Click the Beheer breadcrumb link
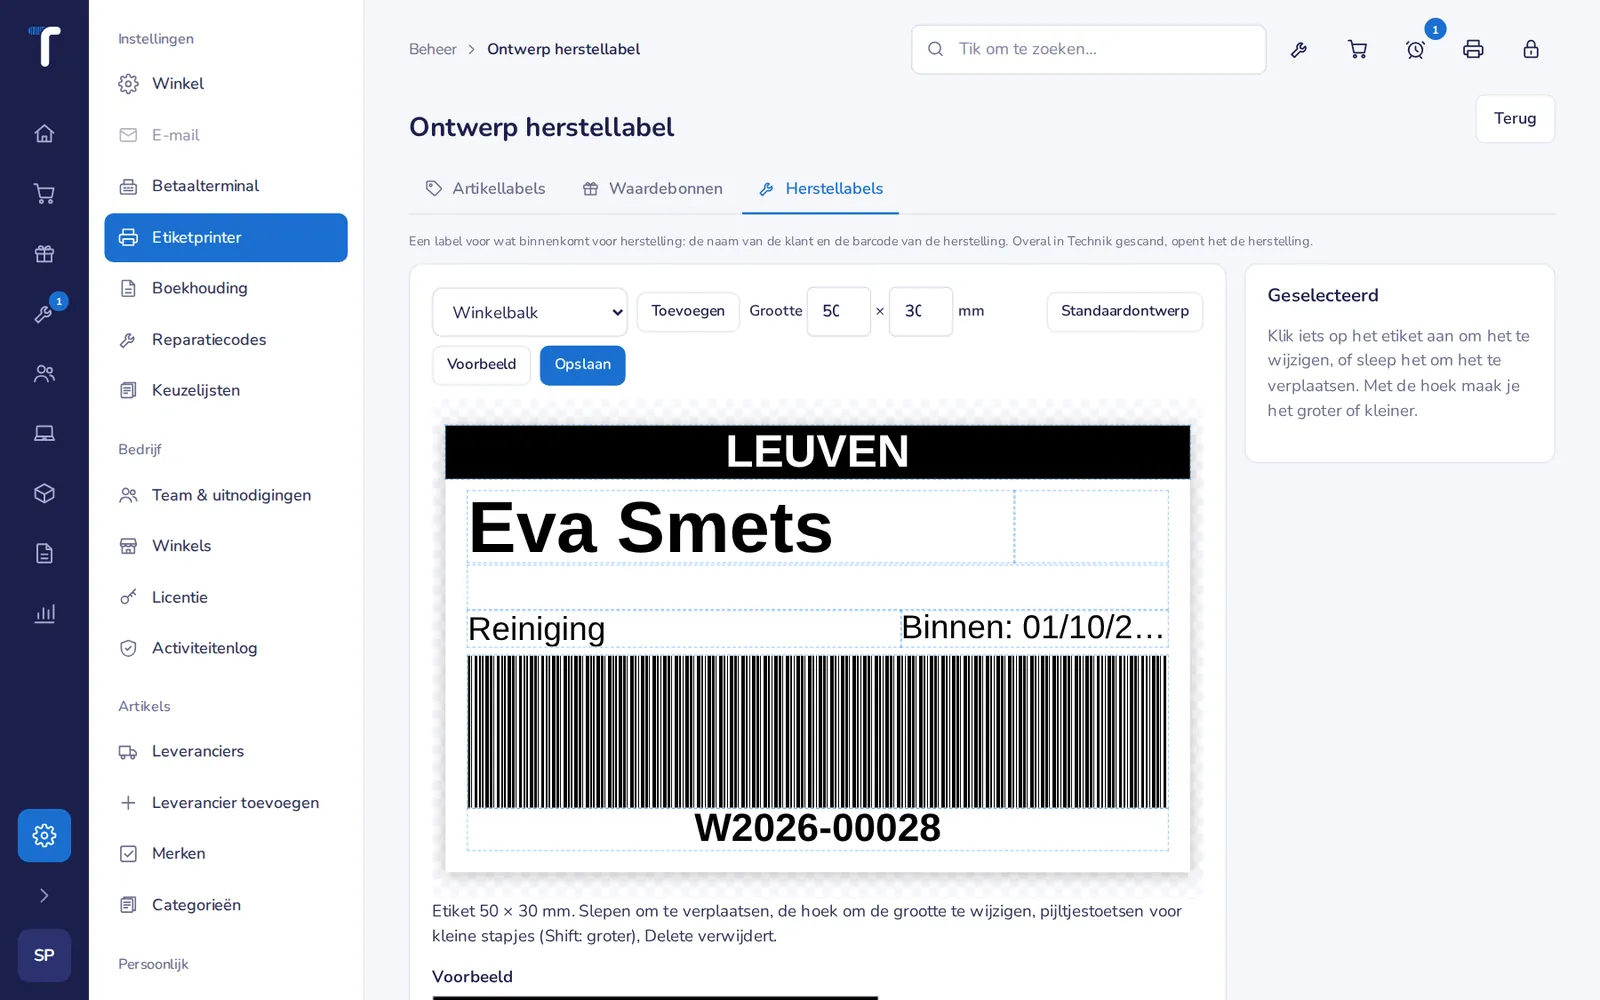1600x1000 pixels. [x=432, y=49]
